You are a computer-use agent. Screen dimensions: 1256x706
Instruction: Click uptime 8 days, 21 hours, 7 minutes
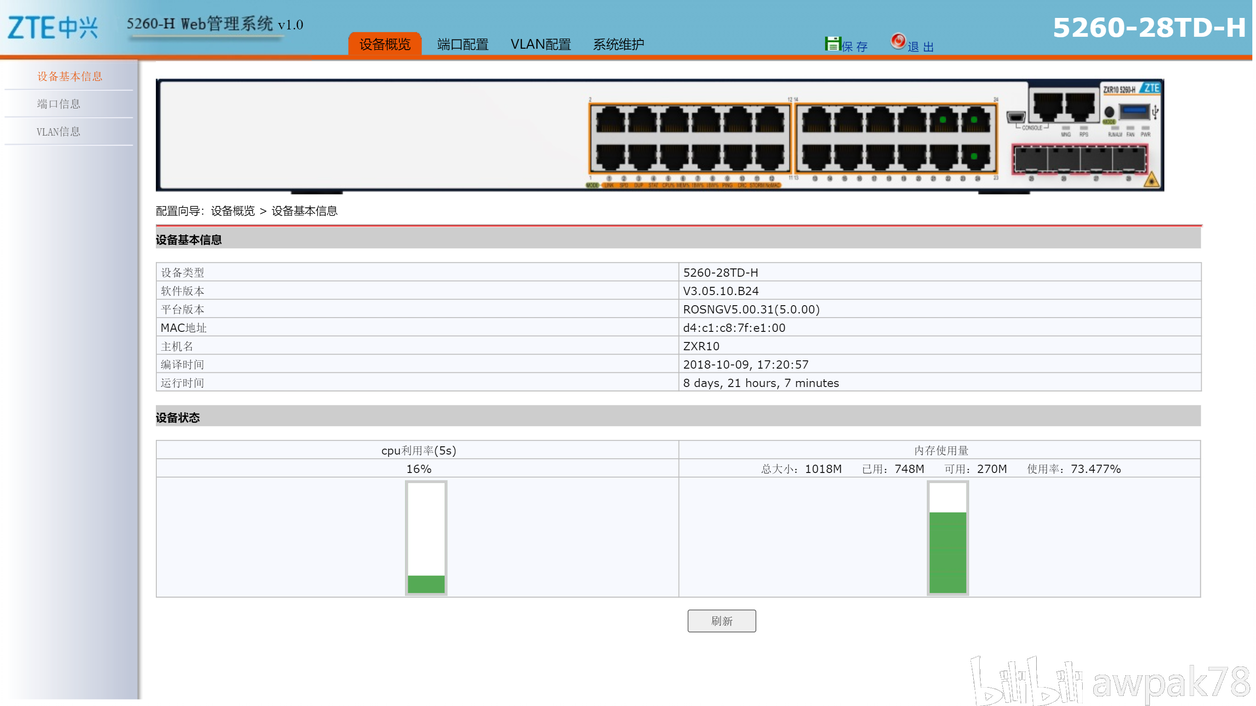point(761,383)
